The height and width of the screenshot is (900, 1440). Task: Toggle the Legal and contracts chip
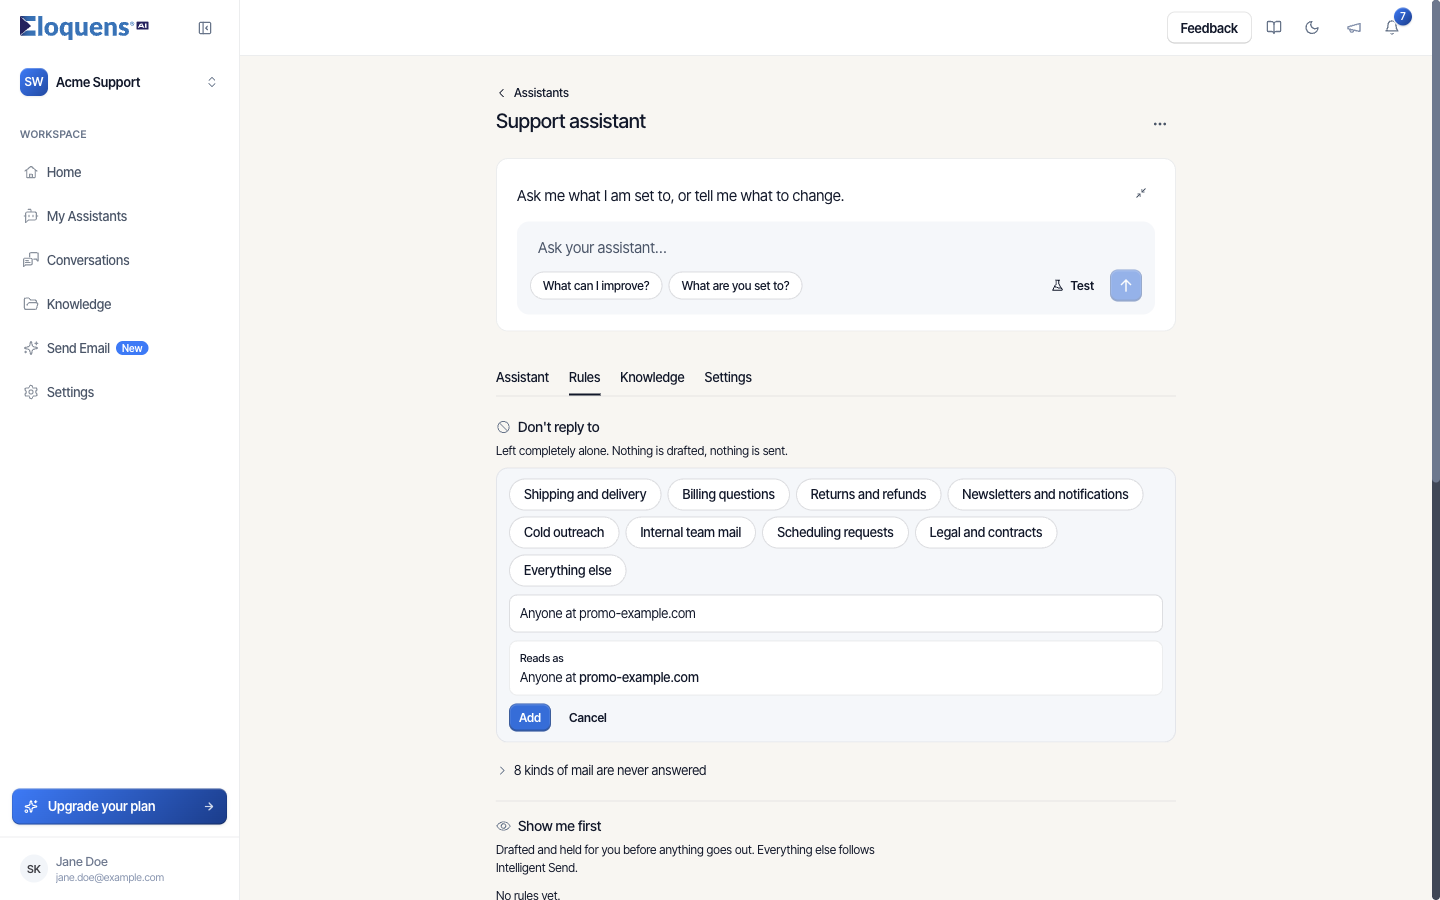[x=986, y=532]
